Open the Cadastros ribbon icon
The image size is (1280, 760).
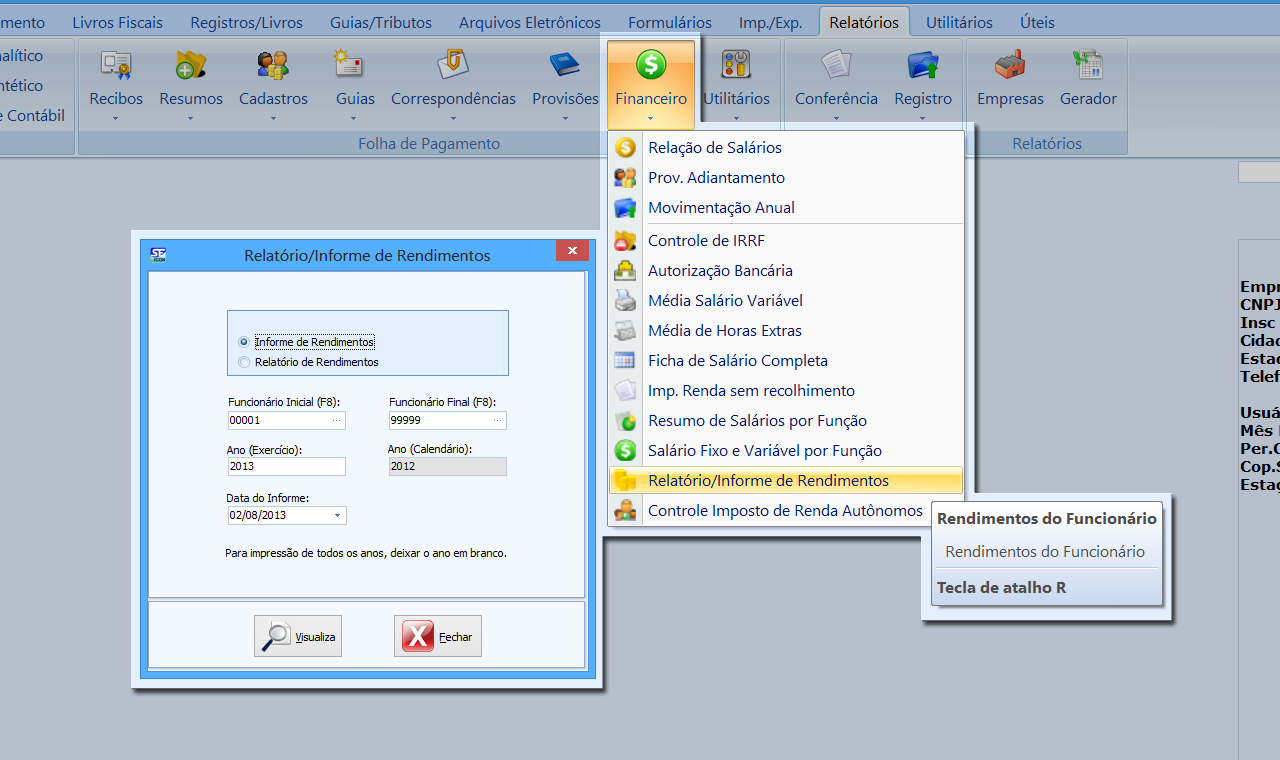click(x=273, y=68)
